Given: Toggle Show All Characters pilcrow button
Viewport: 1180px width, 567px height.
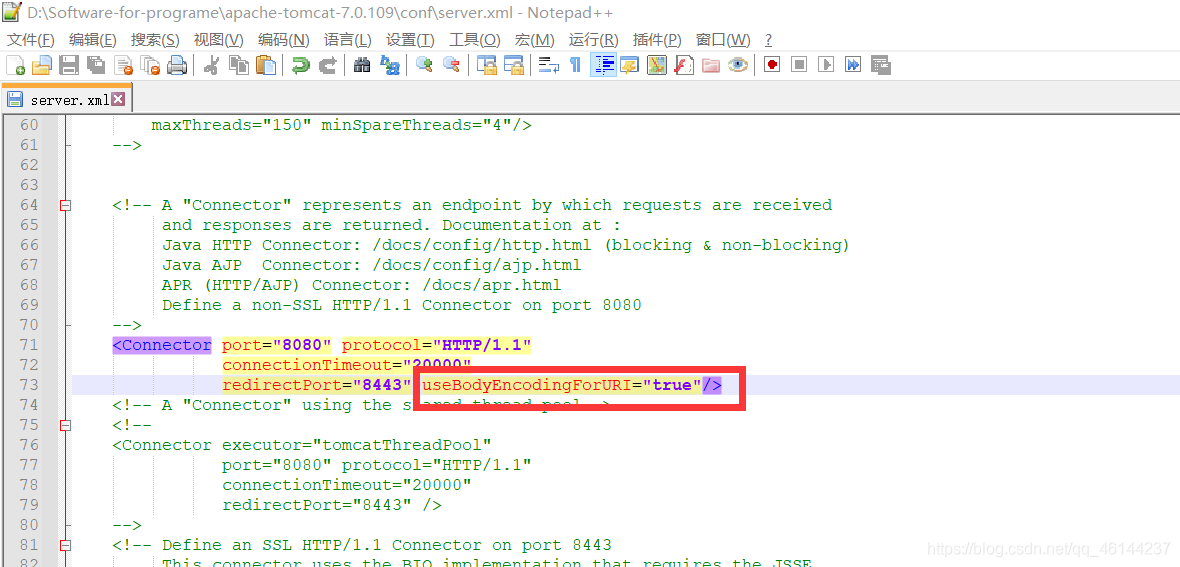Looking at the screenshot, I should pos(575,65).
